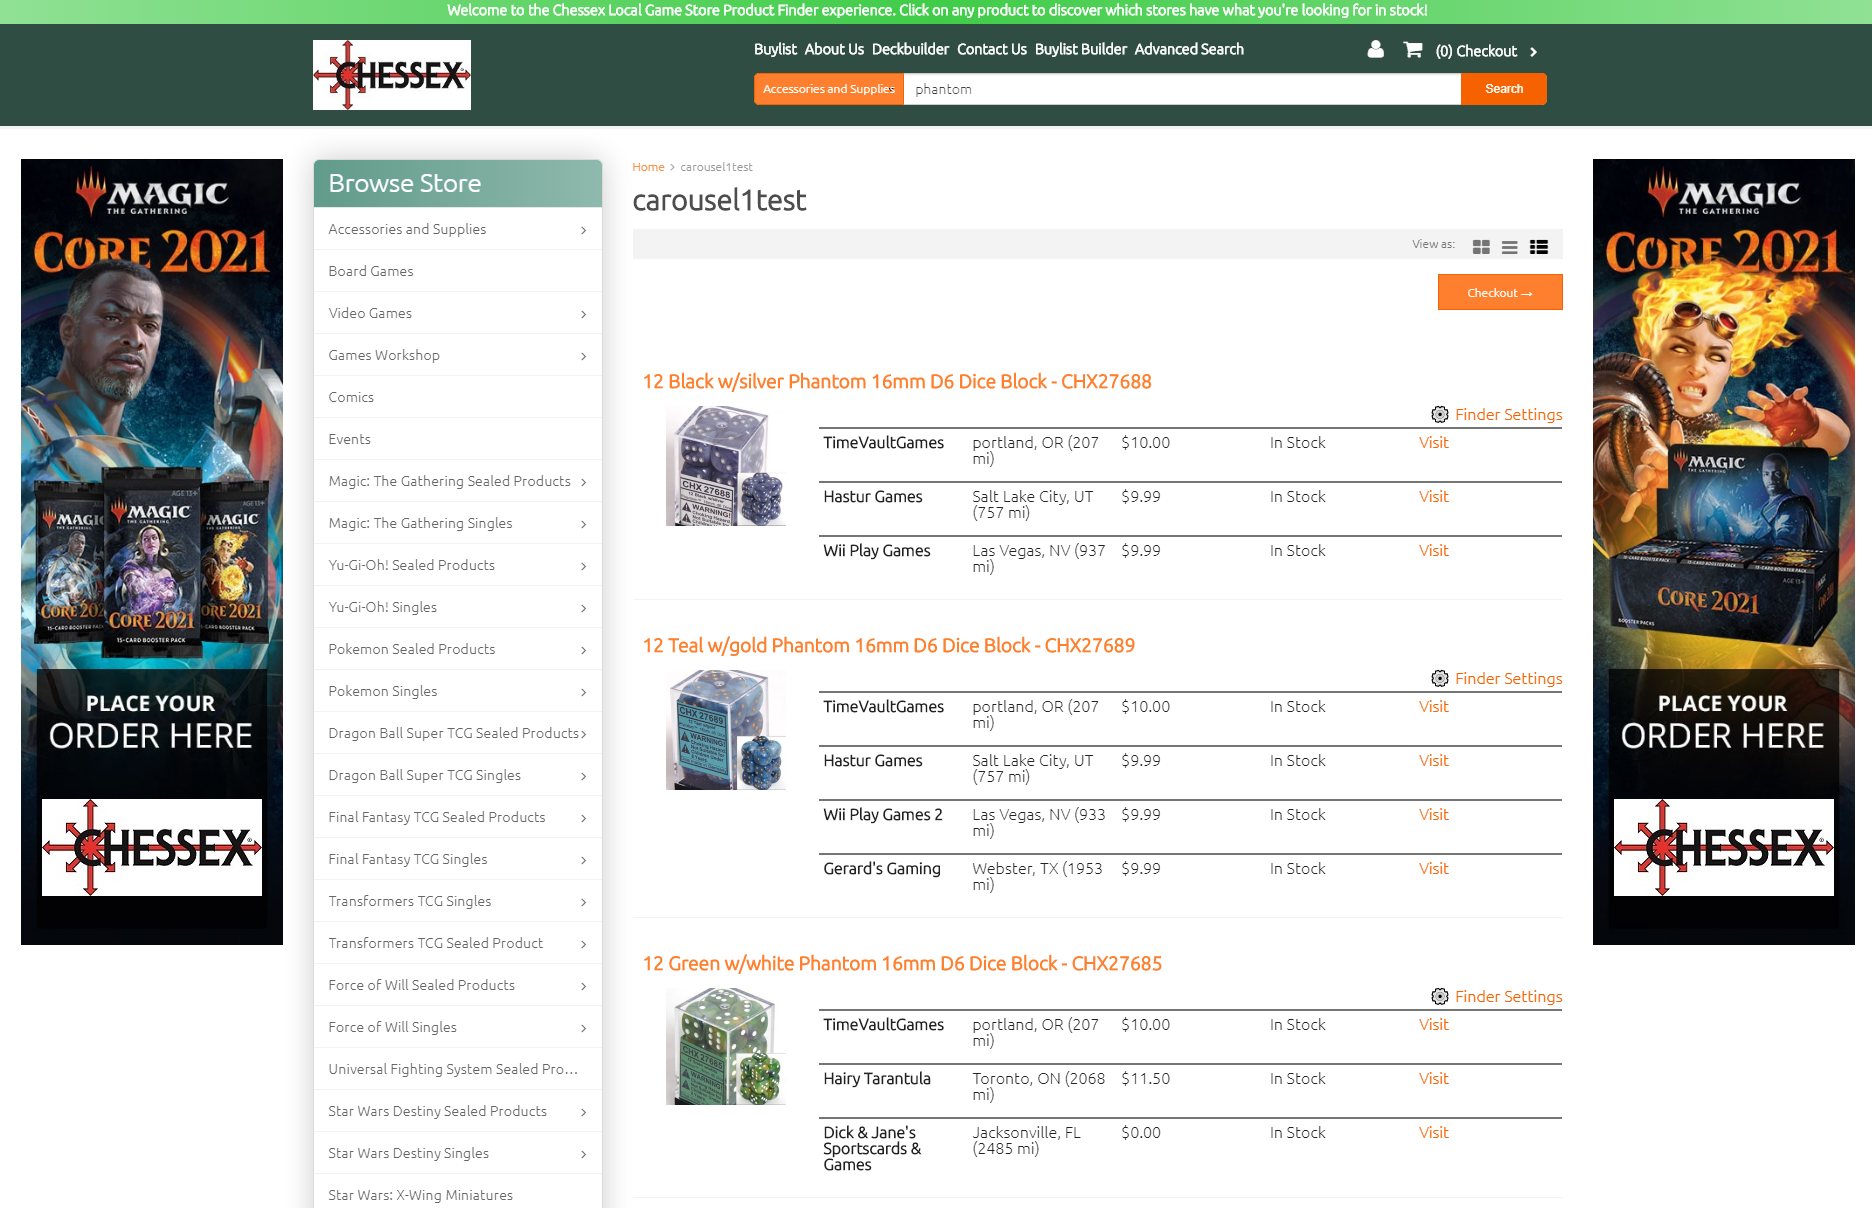Visit Dick & Jane's Sportscards & Games

coord(1433,1132)
